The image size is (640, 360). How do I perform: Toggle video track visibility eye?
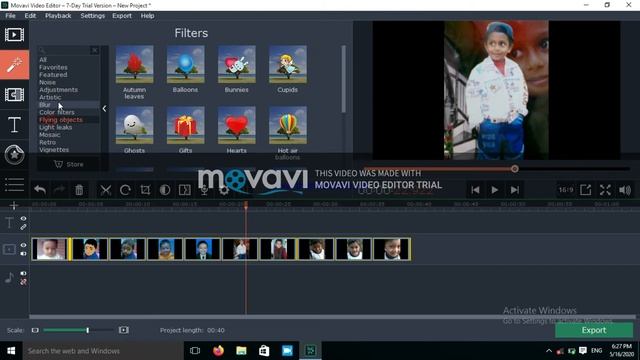point(23,245)
